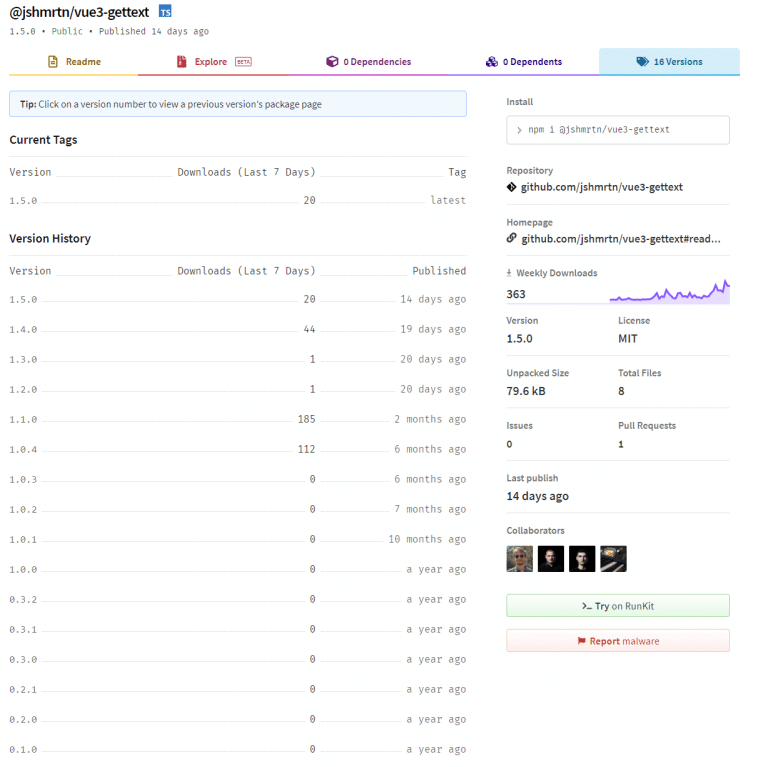The height and width of the screenshot is (767, 768).
Task: Open version 0.1.0 package page
Action: click(23, 750)
